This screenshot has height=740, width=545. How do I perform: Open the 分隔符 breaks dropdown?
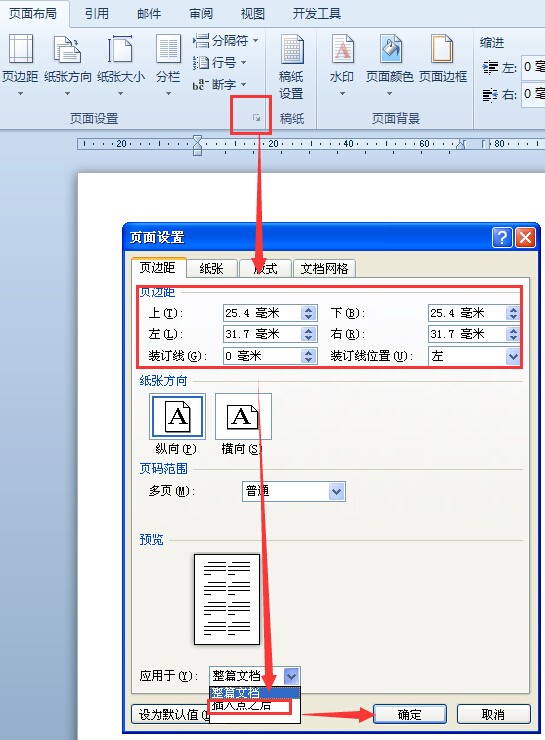point(226,41)
